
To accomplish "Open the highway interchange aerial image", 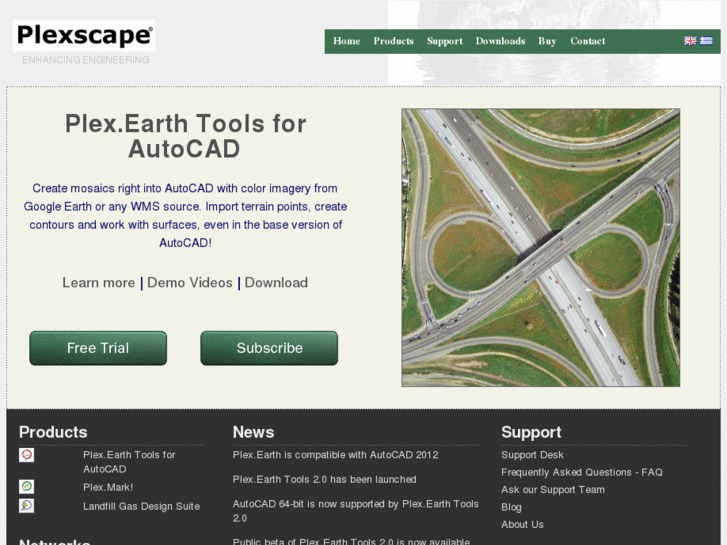I will click(x=541, y=247).
